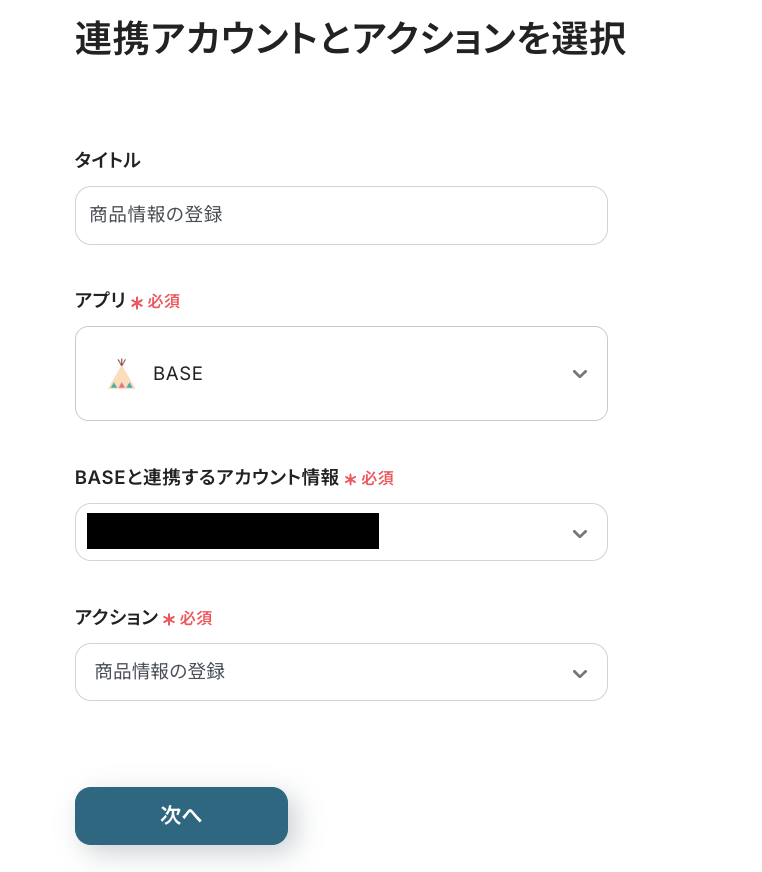Click the BASE tent logo icon
Image resolution: width=762 pixels, height=872 pixels.
click(121, 374)
